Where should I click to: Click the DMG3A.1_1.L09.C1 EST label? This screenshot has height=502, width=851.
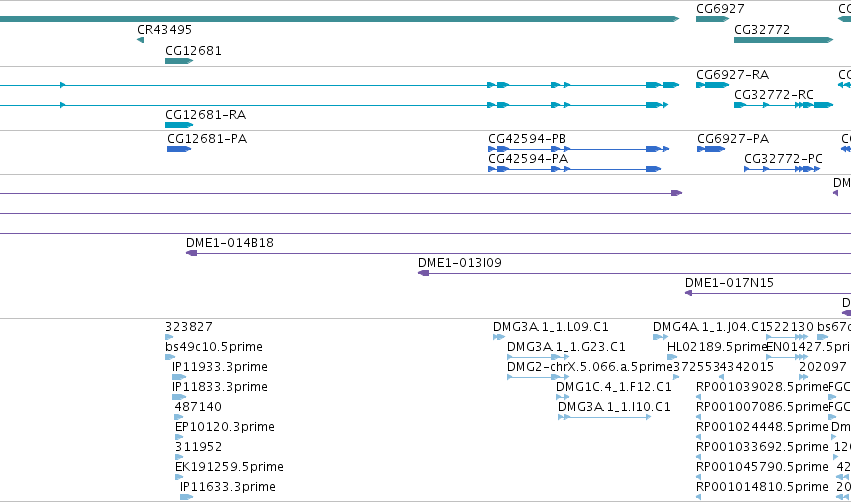click(551, 327)
